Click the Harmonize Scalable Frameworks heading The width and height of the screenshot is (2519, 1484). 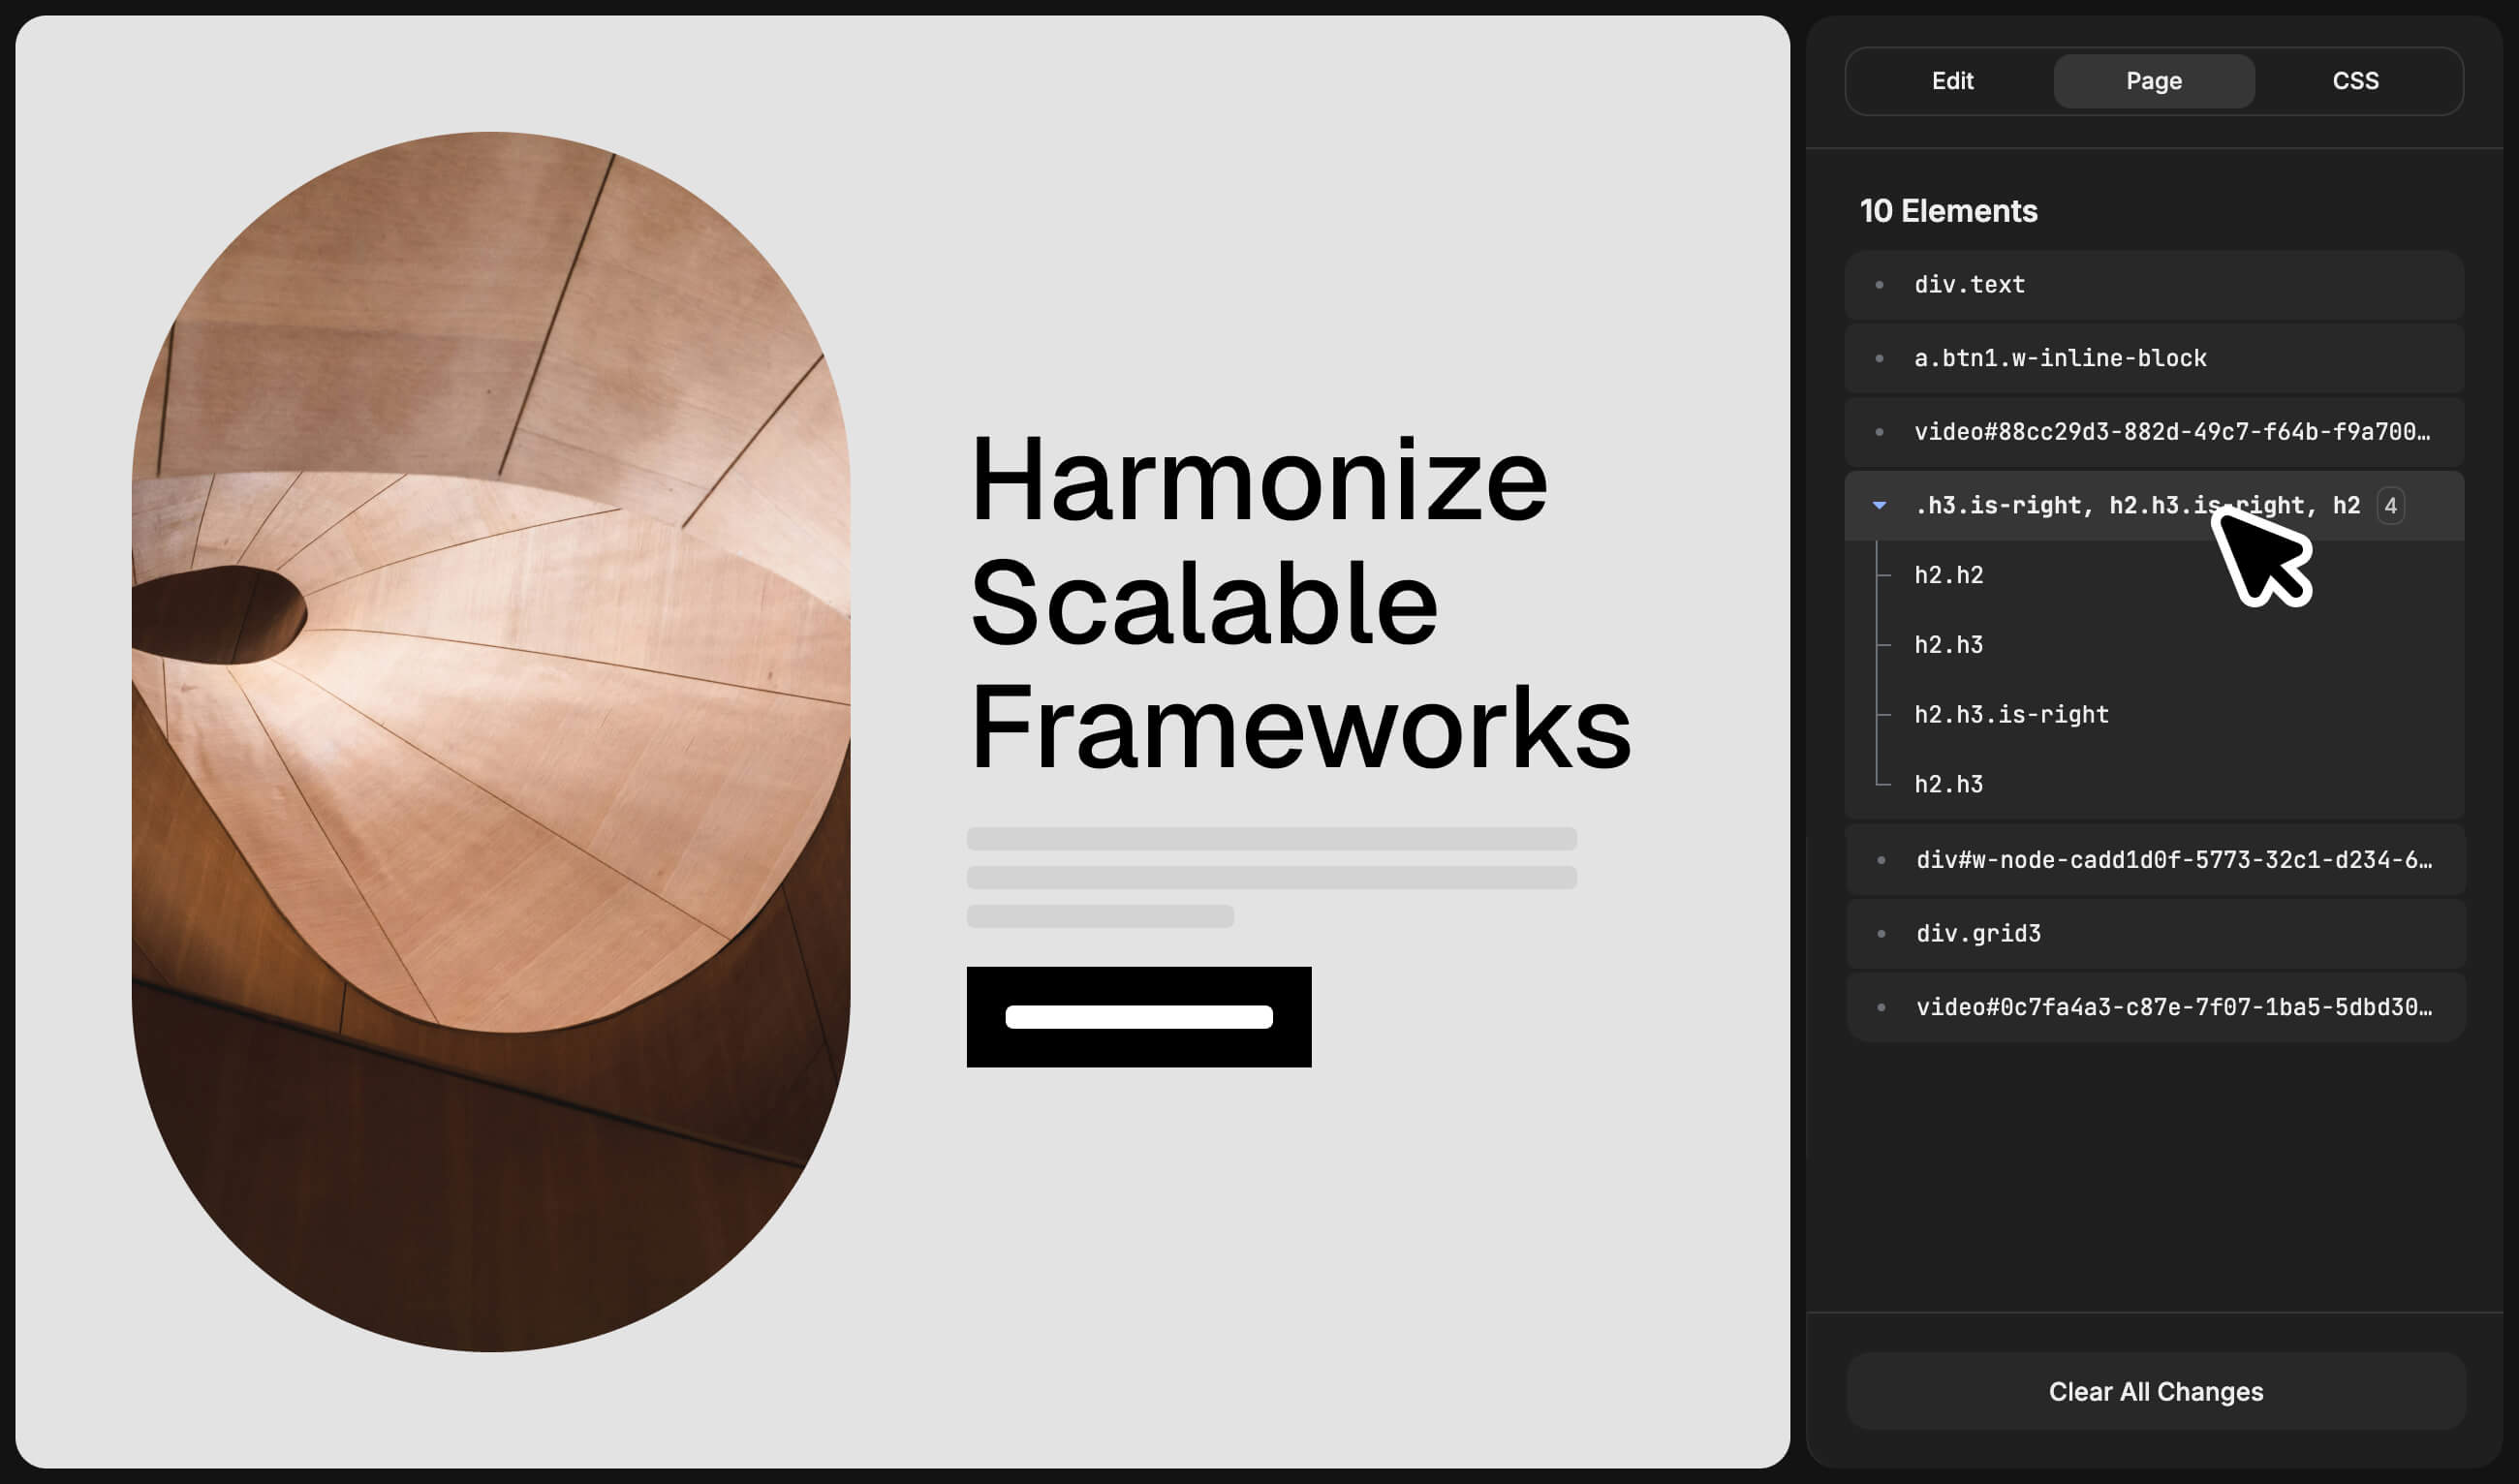(1298, 604)
